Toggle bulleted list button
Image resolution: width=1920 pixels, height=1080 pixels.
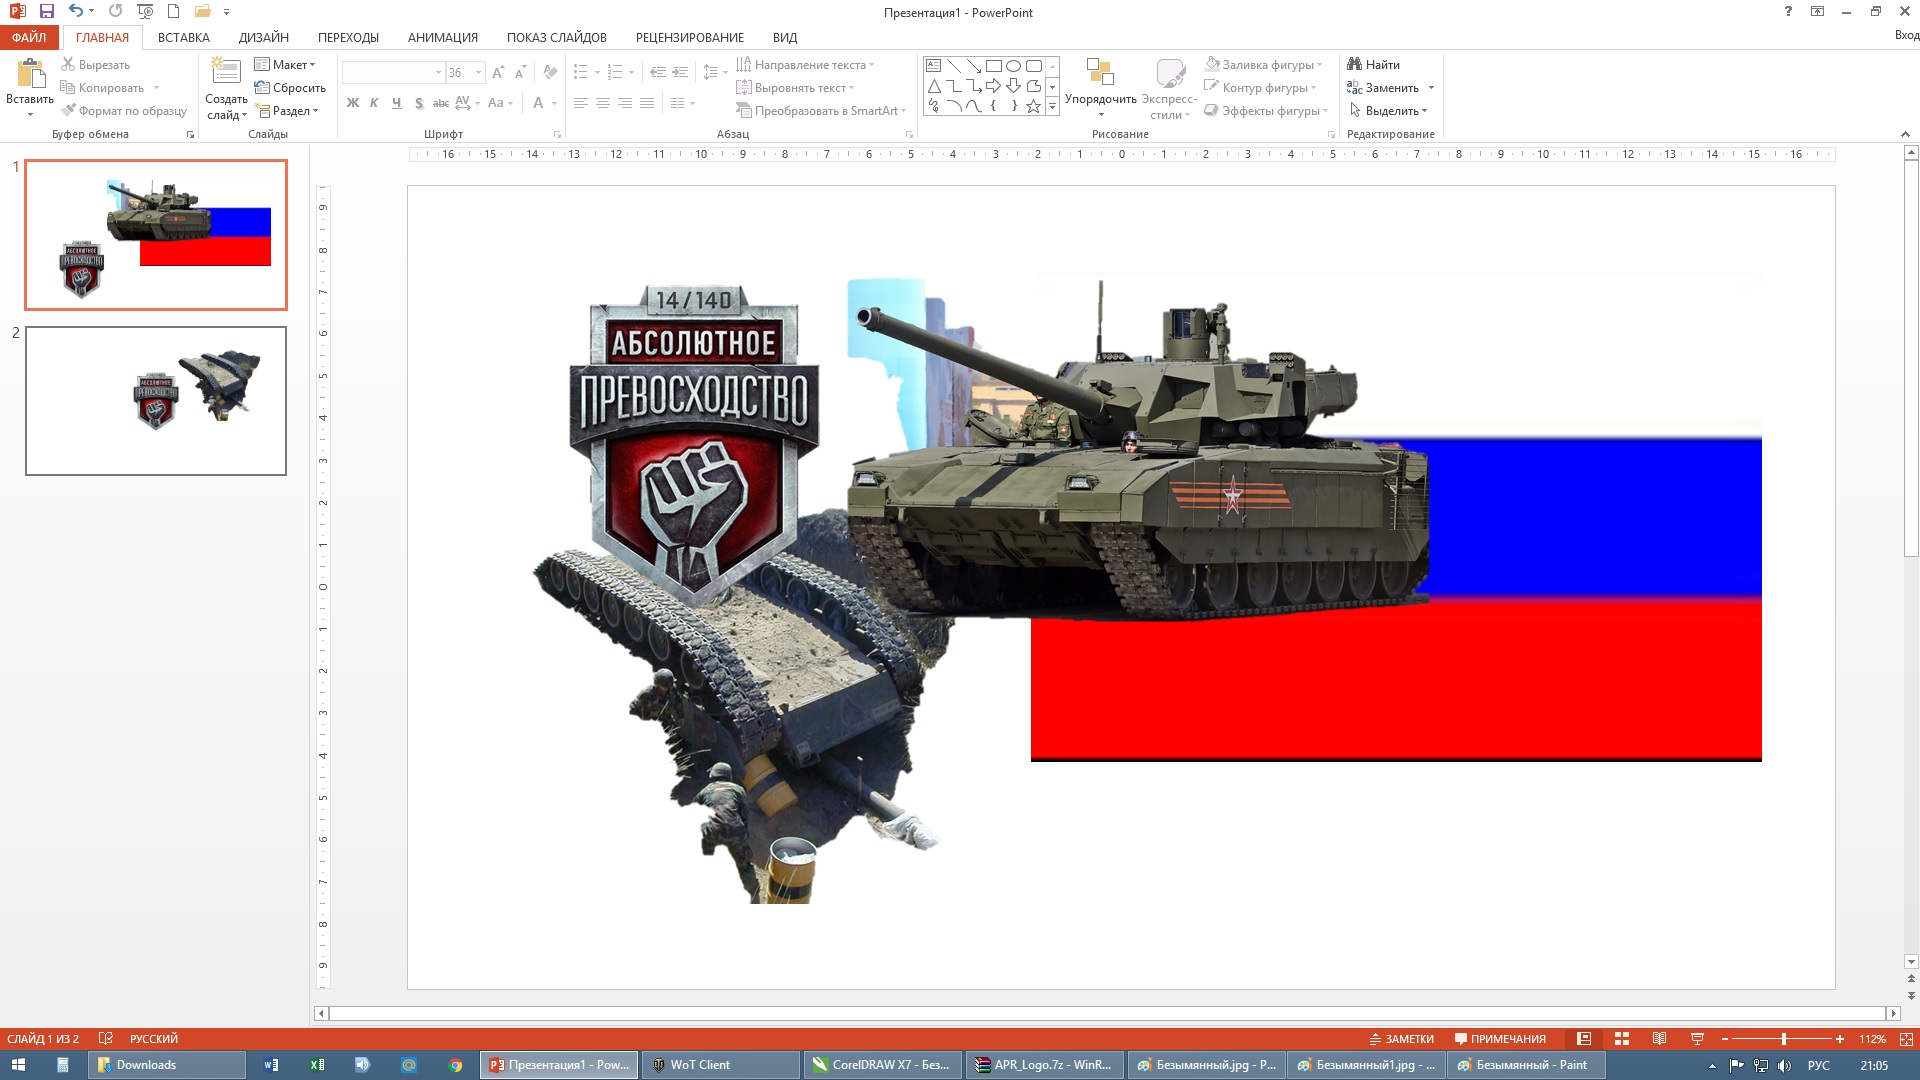[x=581, y=73]
